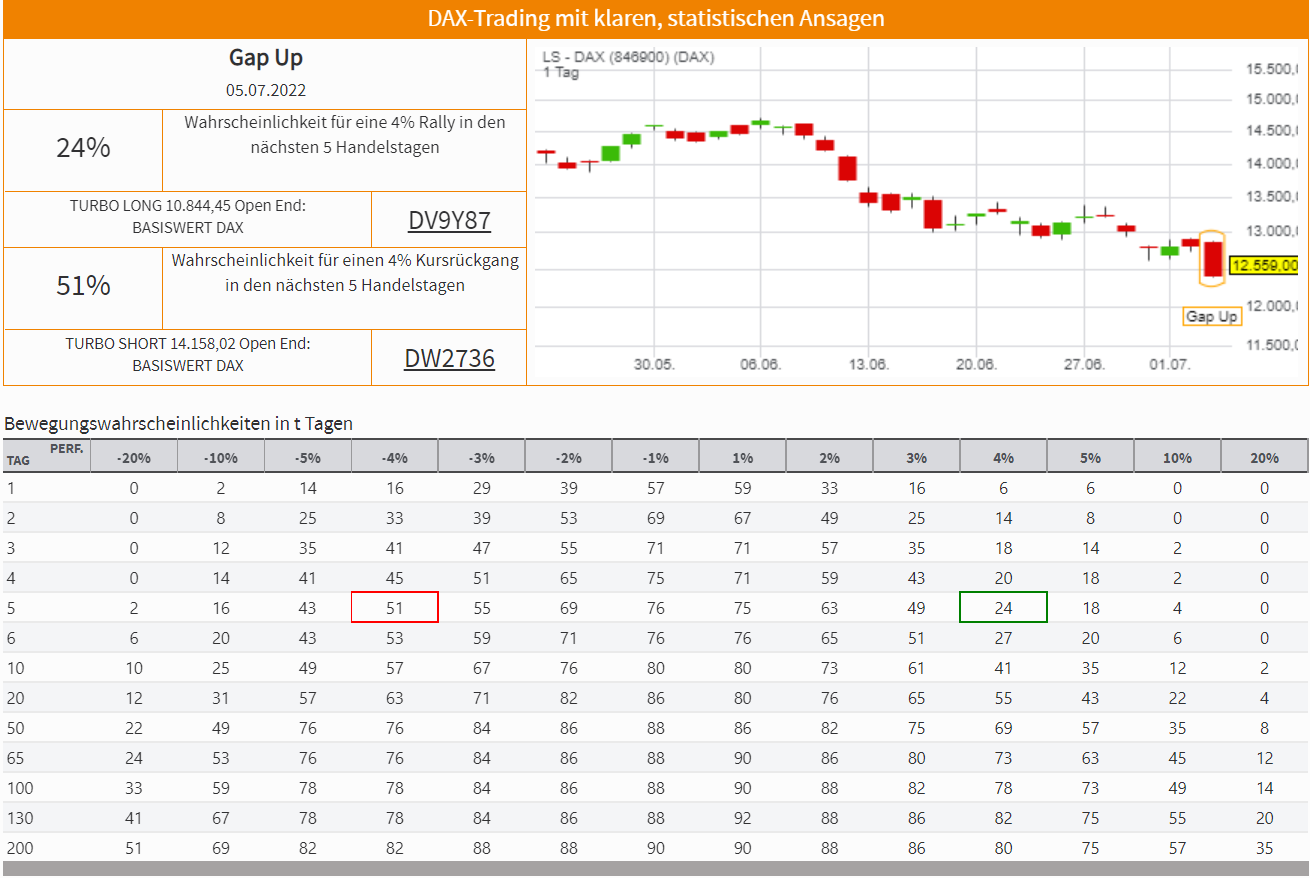Click the 45 value in Tag 65 row
Viewport: 1310px width, 878px height.
click(x=1178, y=758)
